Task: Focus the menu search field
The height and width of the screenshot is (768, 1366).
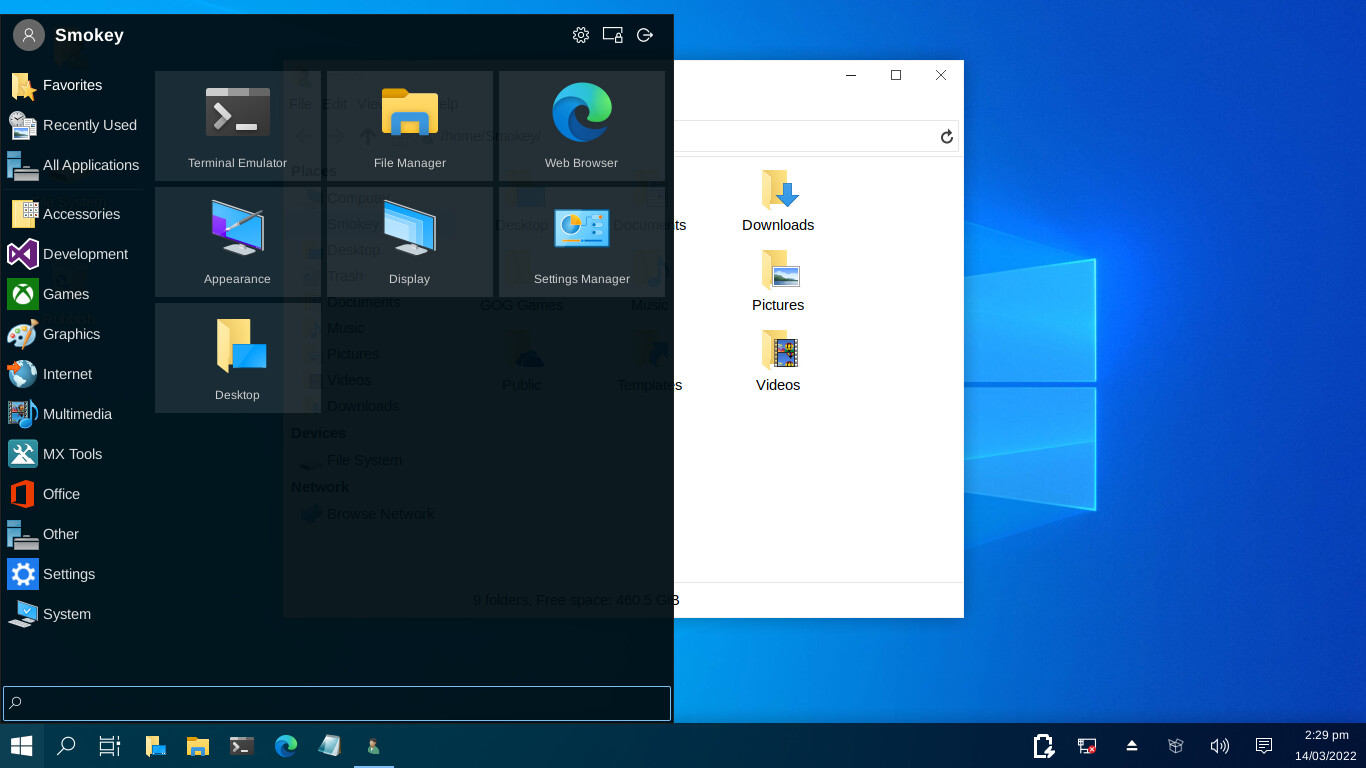Action: tap(337, 703)
